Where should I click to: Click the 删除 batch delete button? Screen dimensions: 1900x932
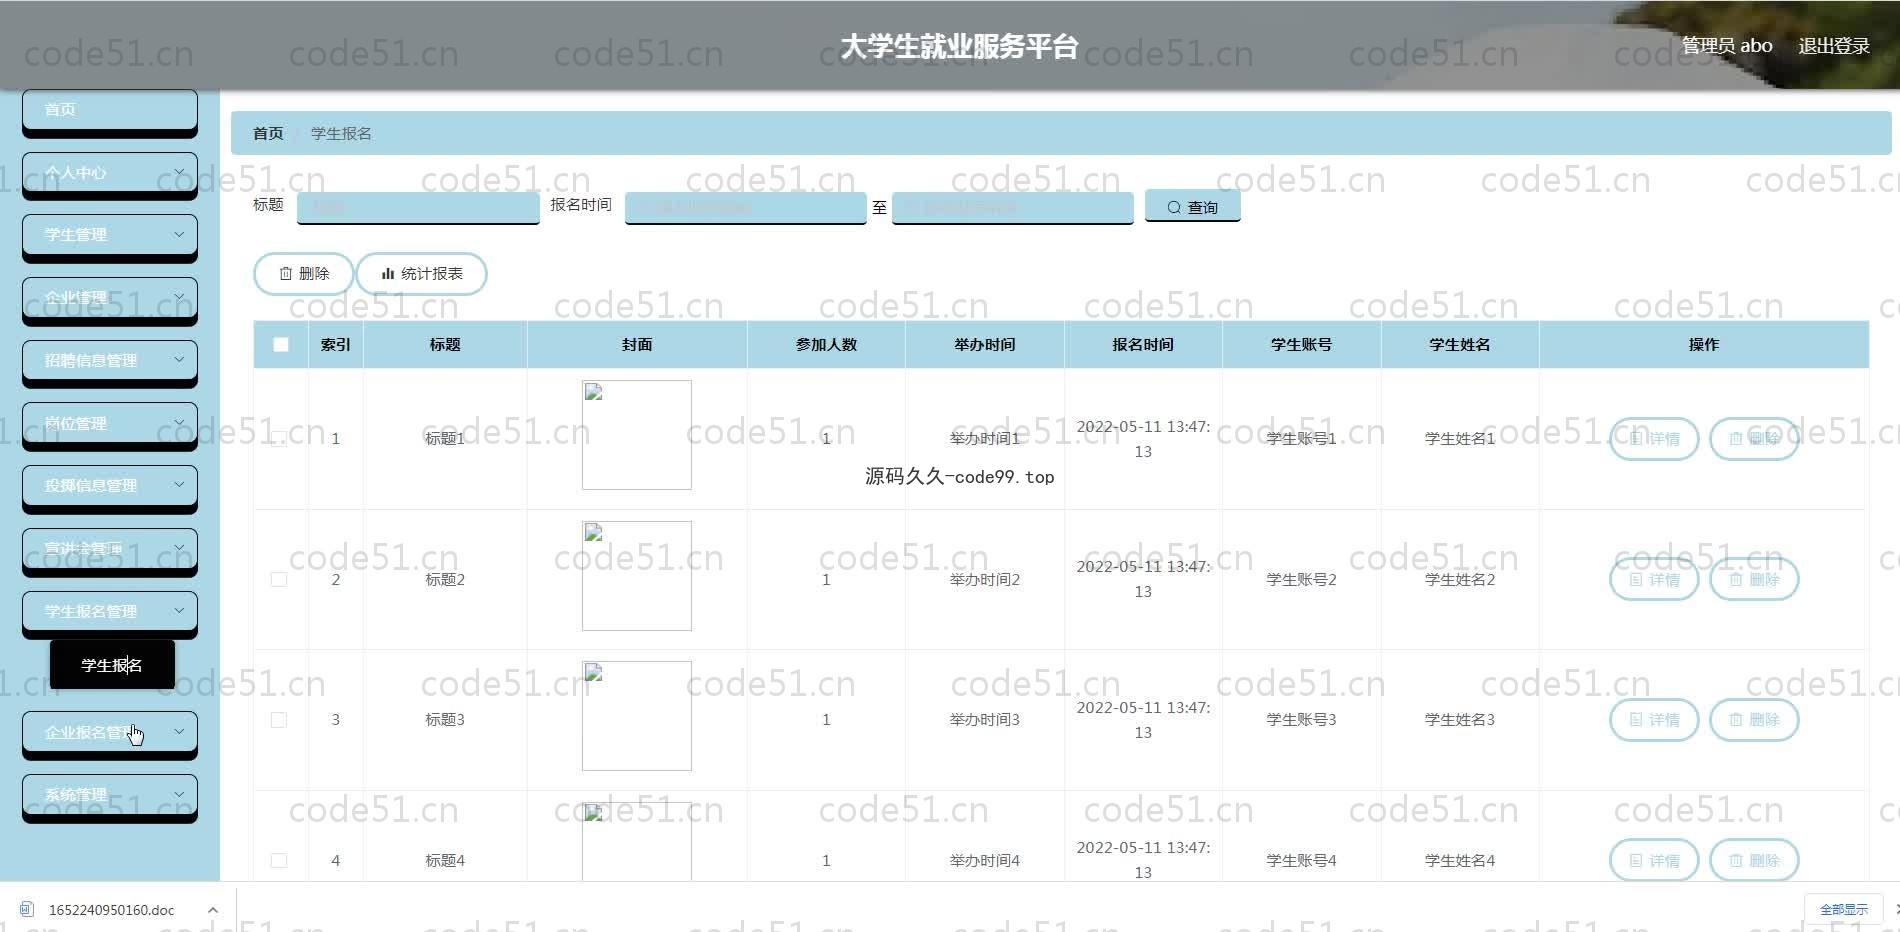tap(303, 274)
